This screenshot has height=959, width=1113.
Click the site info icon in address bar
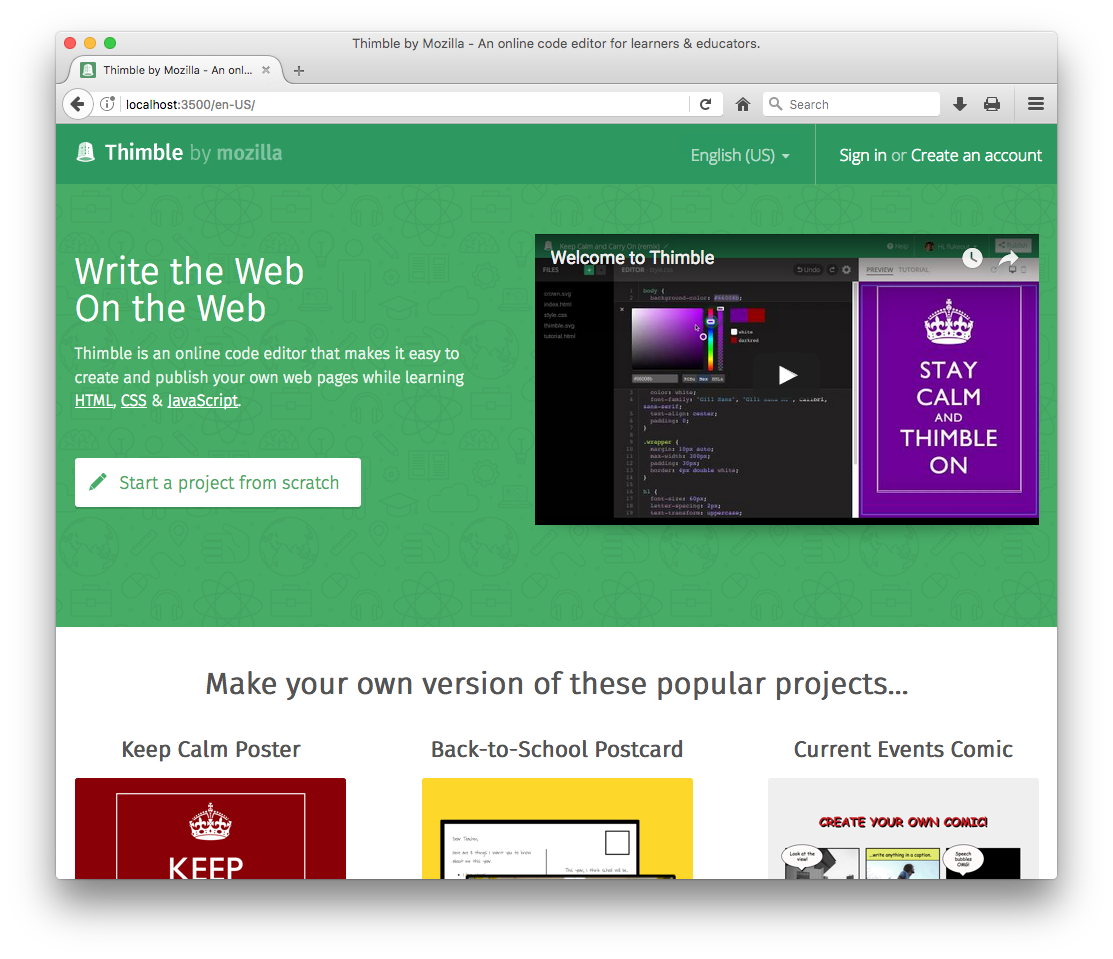tap(107, 103)
